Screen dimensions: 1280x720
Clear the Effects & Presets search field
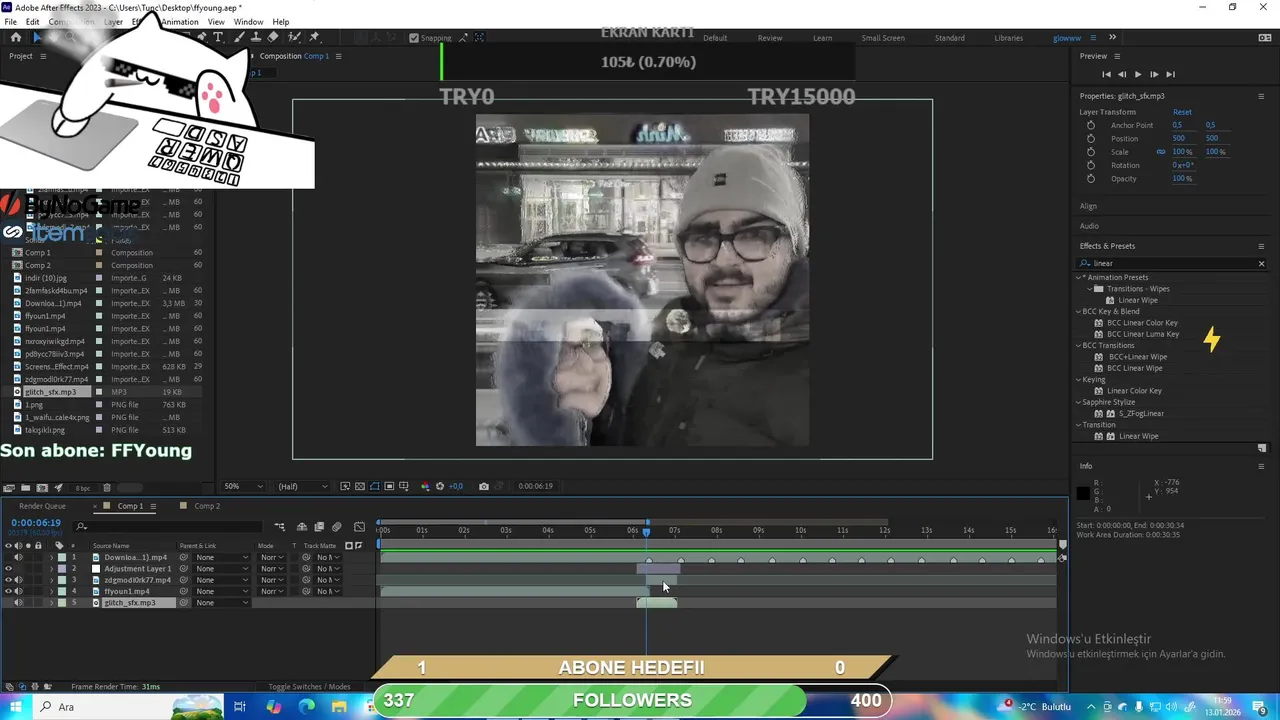point(1261,263)
